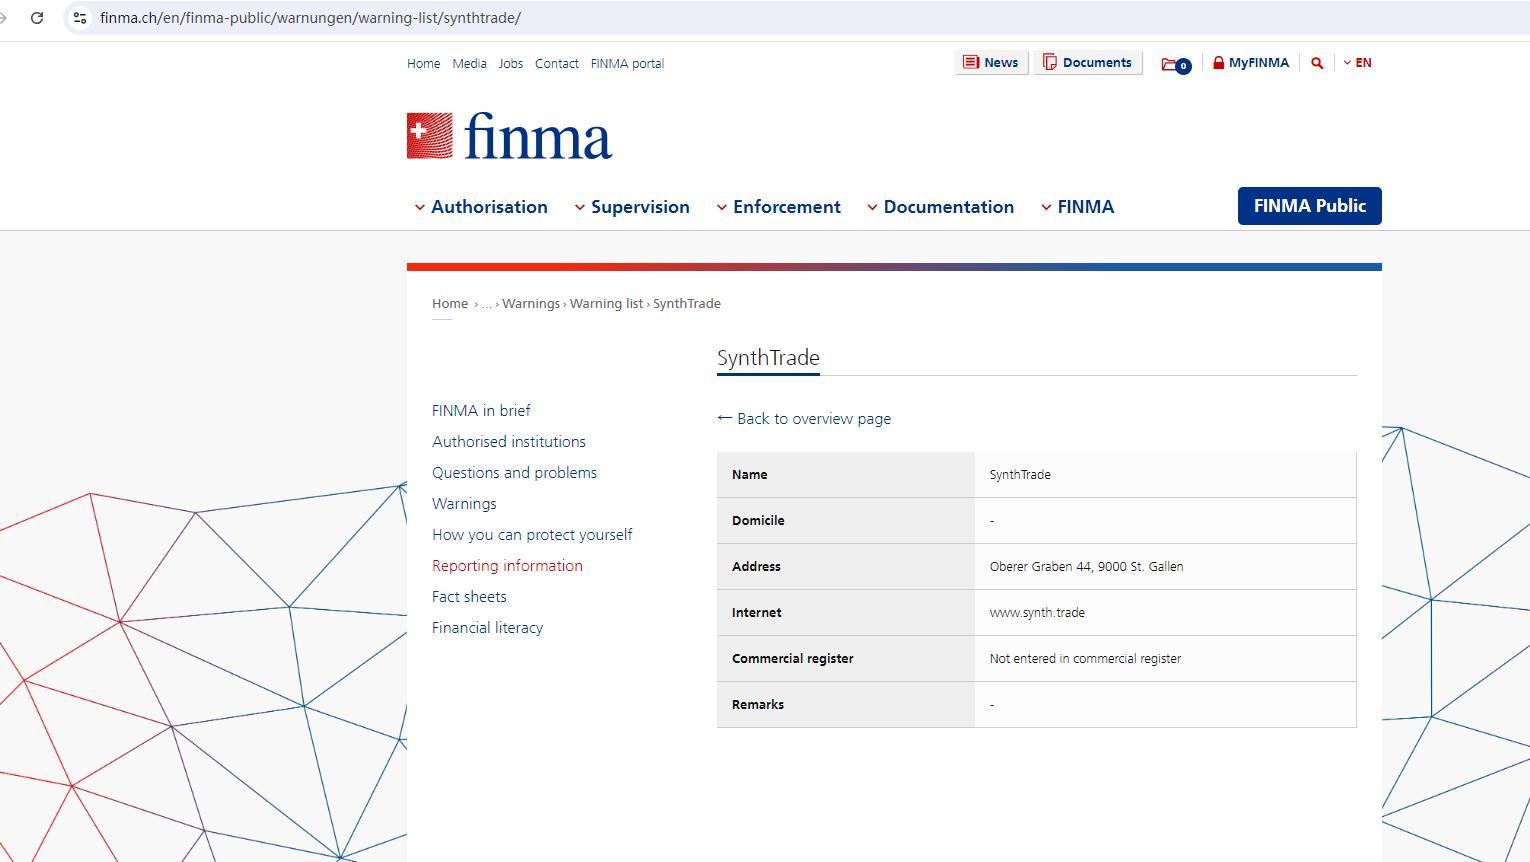Image resolution: width=1530 pixels, height=862 pixels.
Task: Click the red search magnifier icon
Action: (x=1317, y=63)
